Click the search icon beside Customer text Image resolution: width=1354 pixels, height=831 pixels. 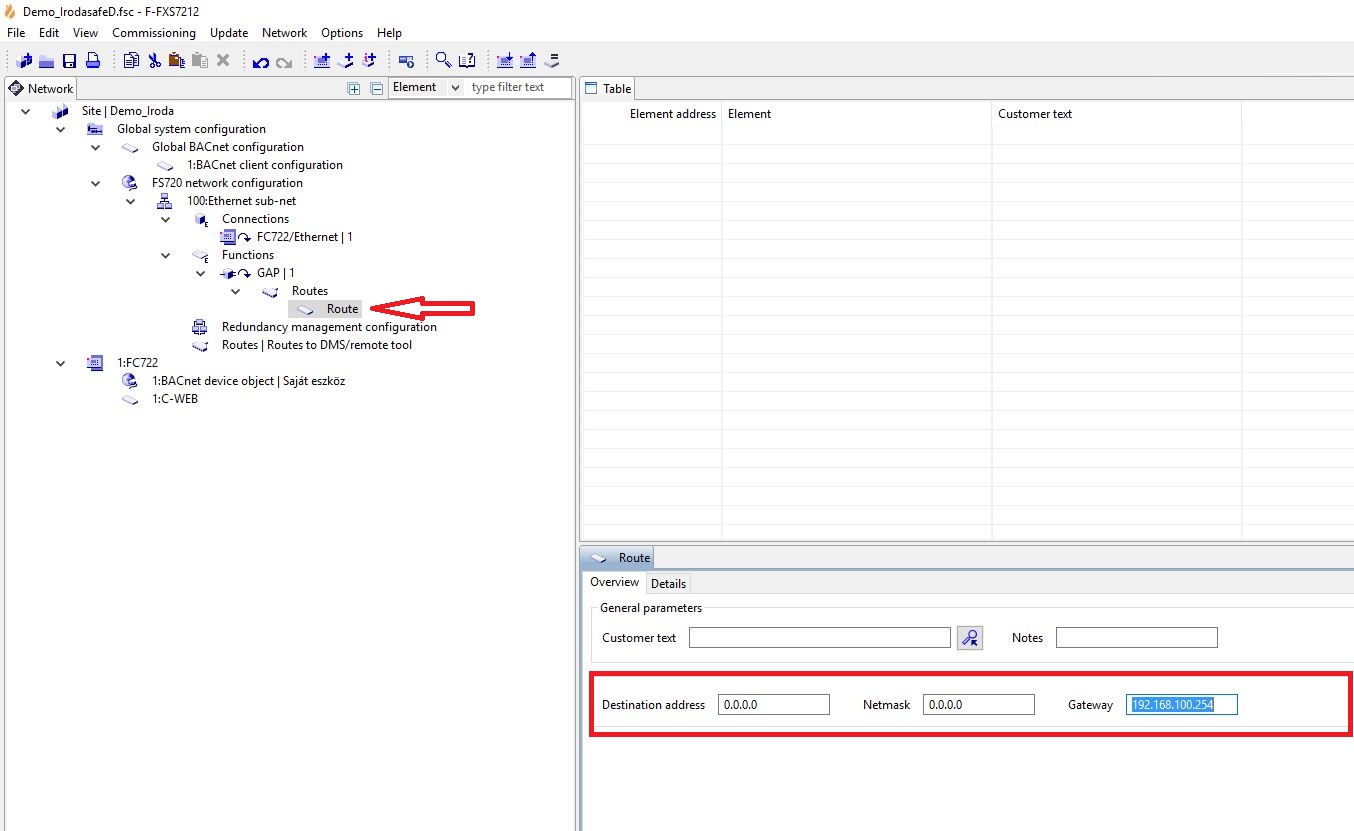pos(969,638)
